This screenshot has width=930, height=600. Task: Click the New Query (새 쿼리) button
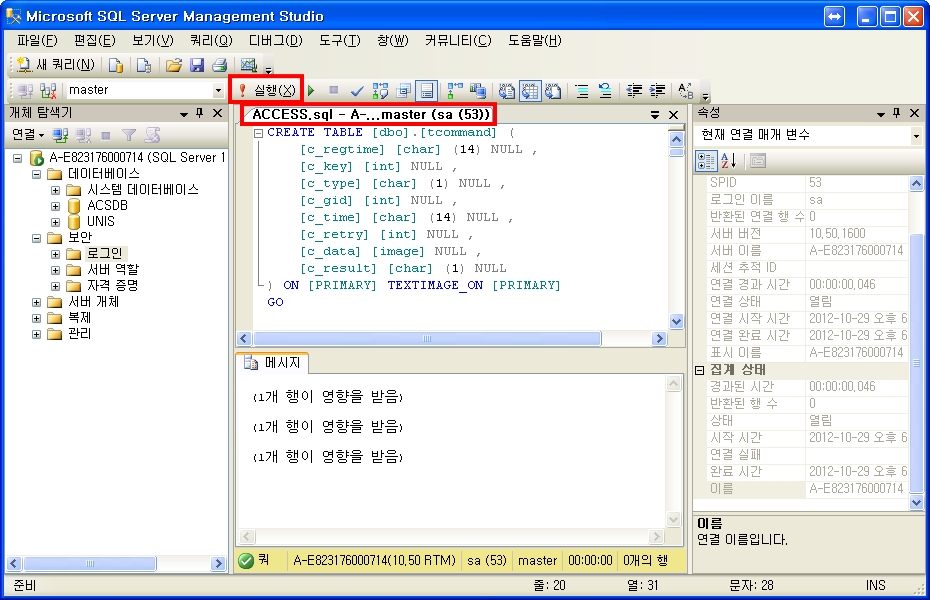tap(56, 65)
